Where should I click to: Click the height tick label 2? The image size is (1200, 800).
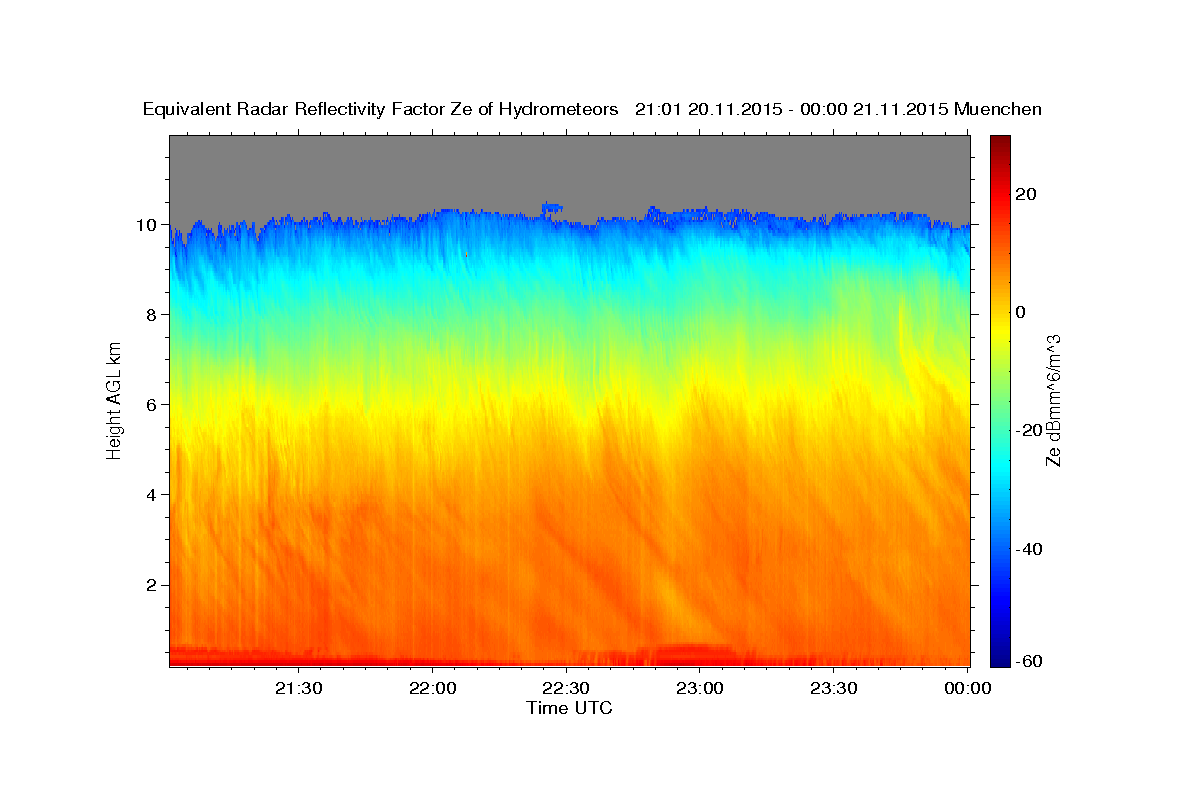(x=153, y=585)
